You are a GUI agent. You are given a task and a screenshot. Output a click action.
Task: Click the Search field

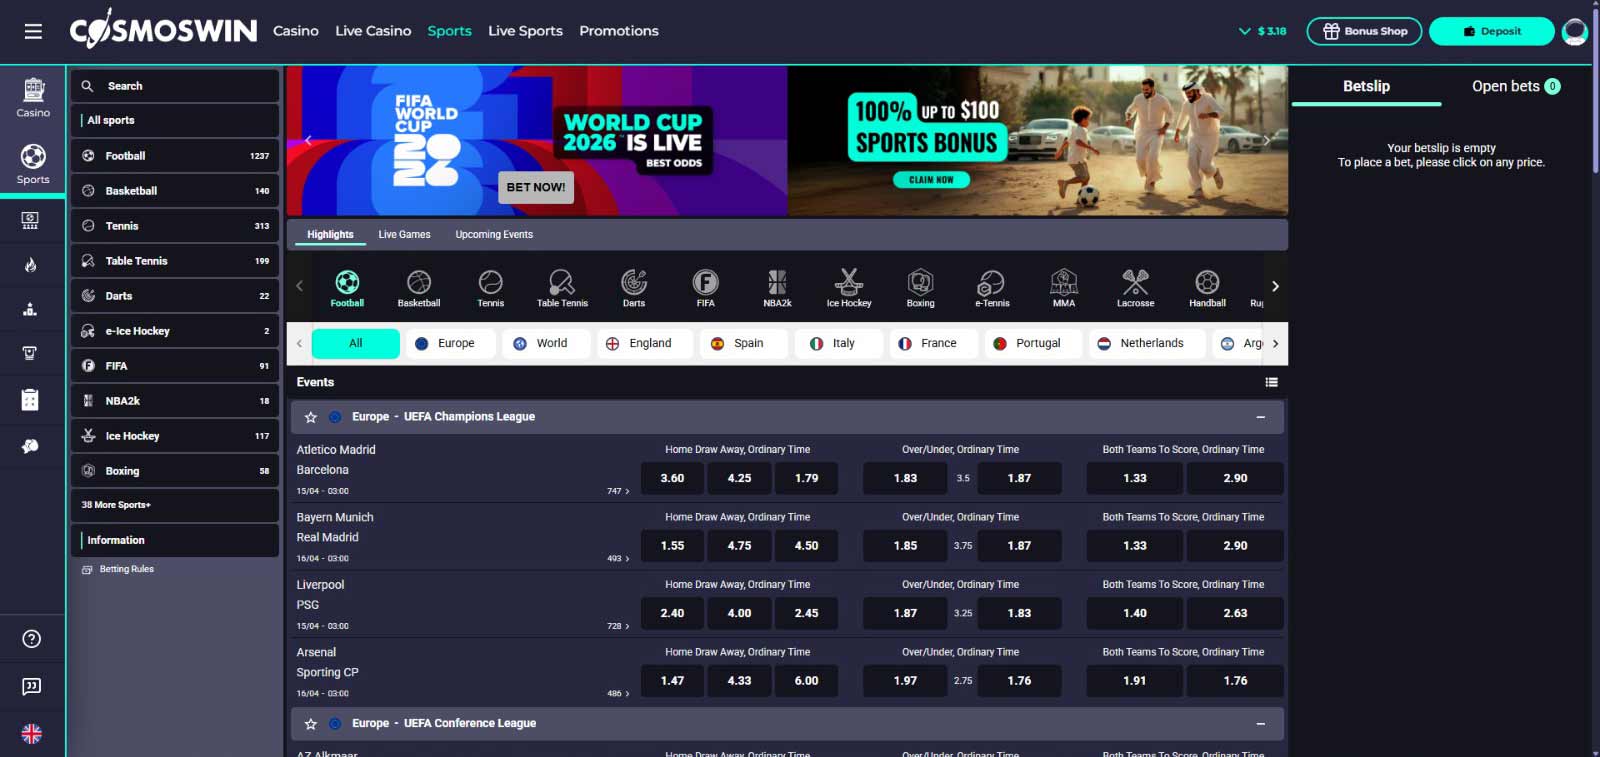click(x=175, y=86)
